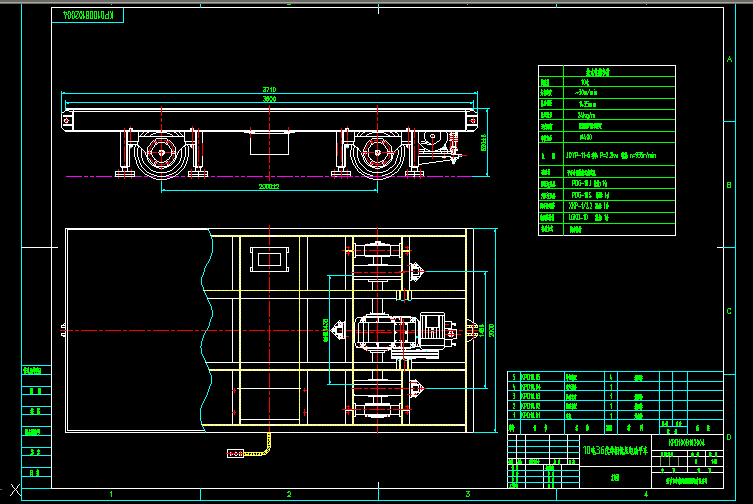Select the gearbox motor in plan view
The height and width of the screenshot is (504, 753).
[x=382, y=330]
